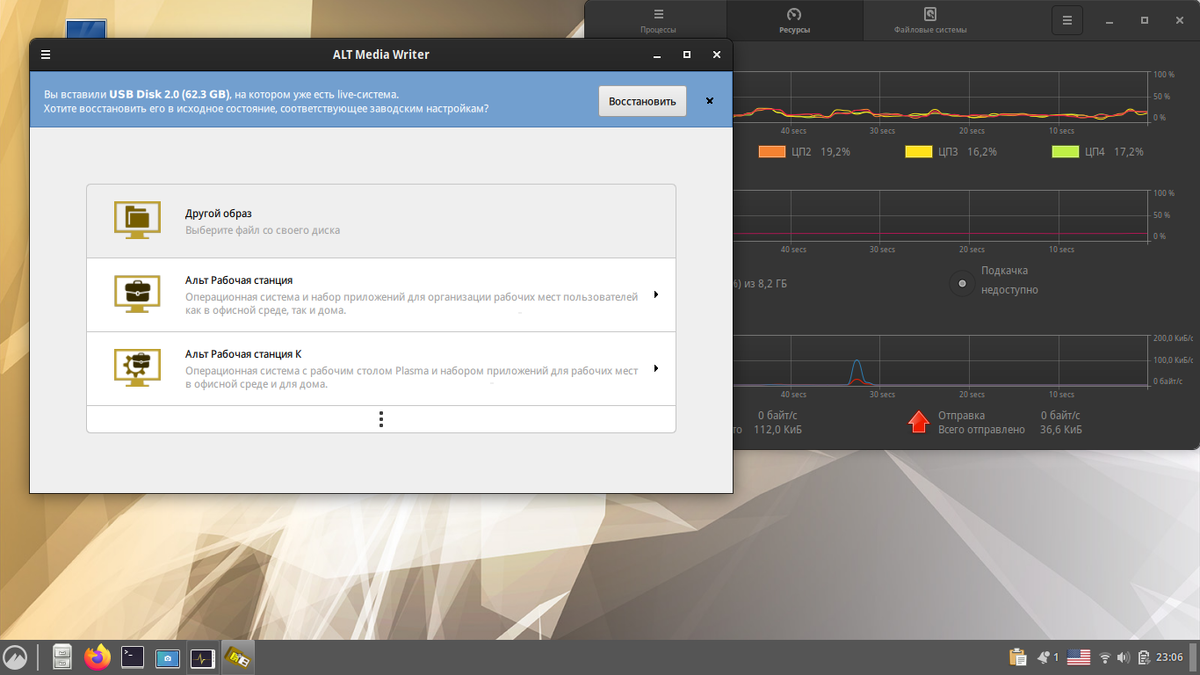Click the red Отправка upload arrow
The height and width of the screenshot is (675, 1200).
tap(918, 421)
